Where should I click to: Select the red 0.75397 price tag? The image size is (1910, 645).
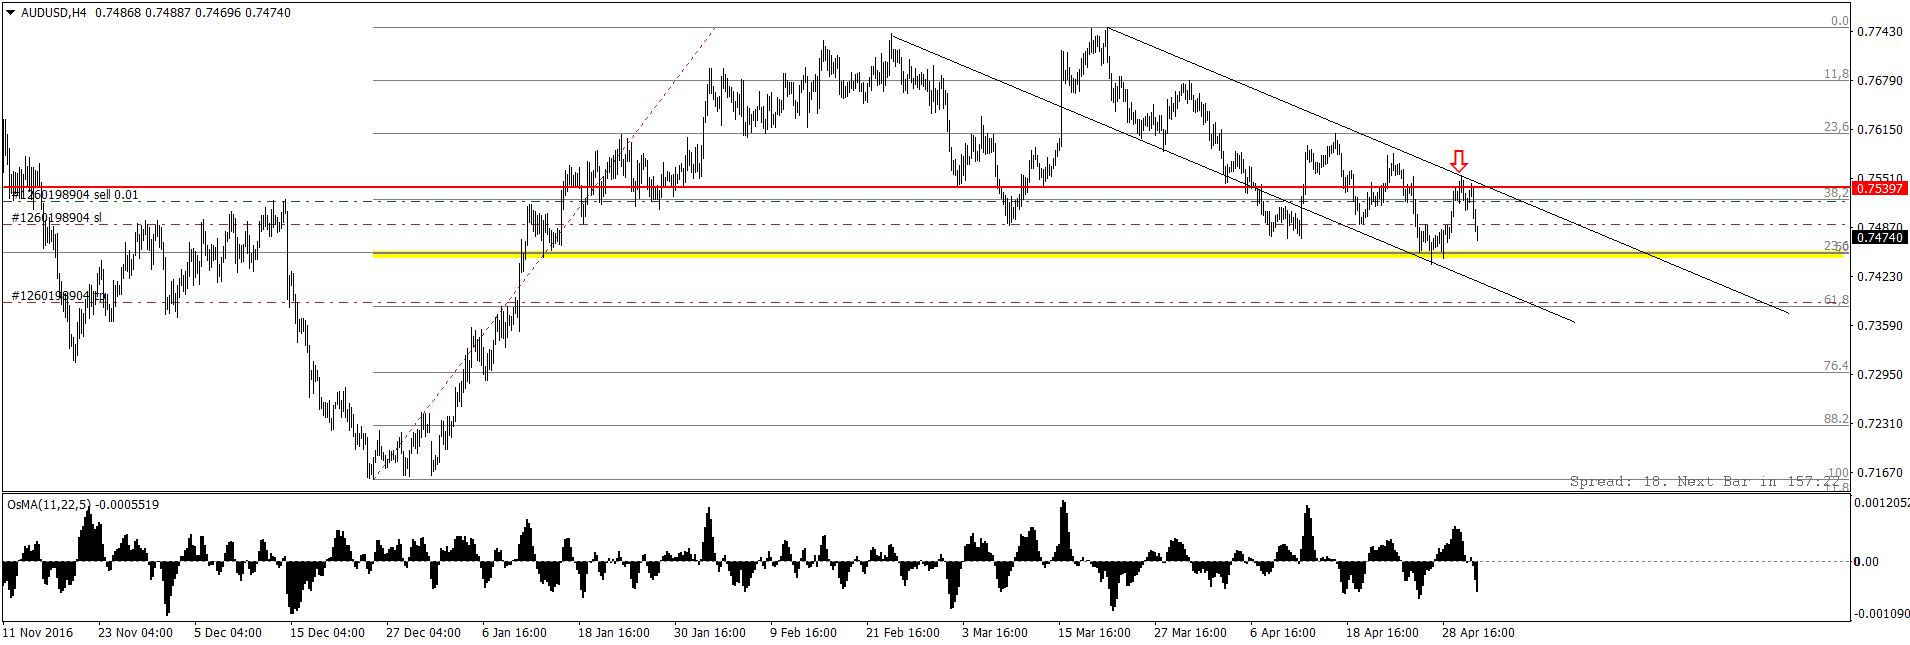(1880, 188)
